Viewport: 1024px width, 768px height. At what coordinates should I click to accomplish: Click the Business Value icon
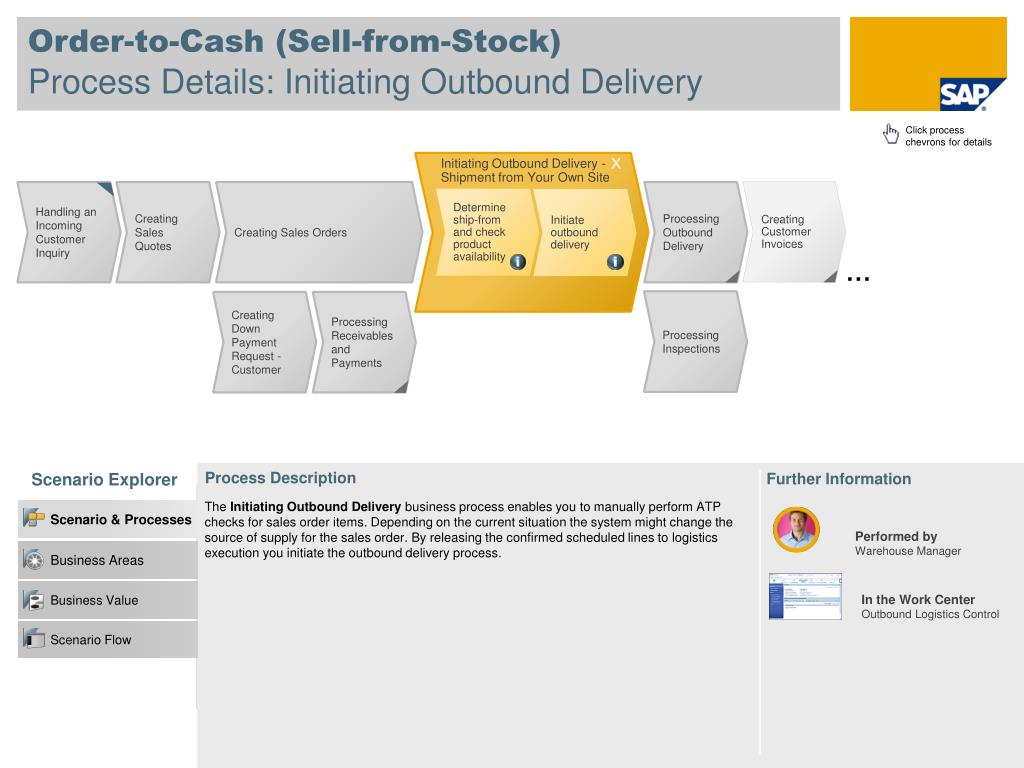click(x=33, y=600)
